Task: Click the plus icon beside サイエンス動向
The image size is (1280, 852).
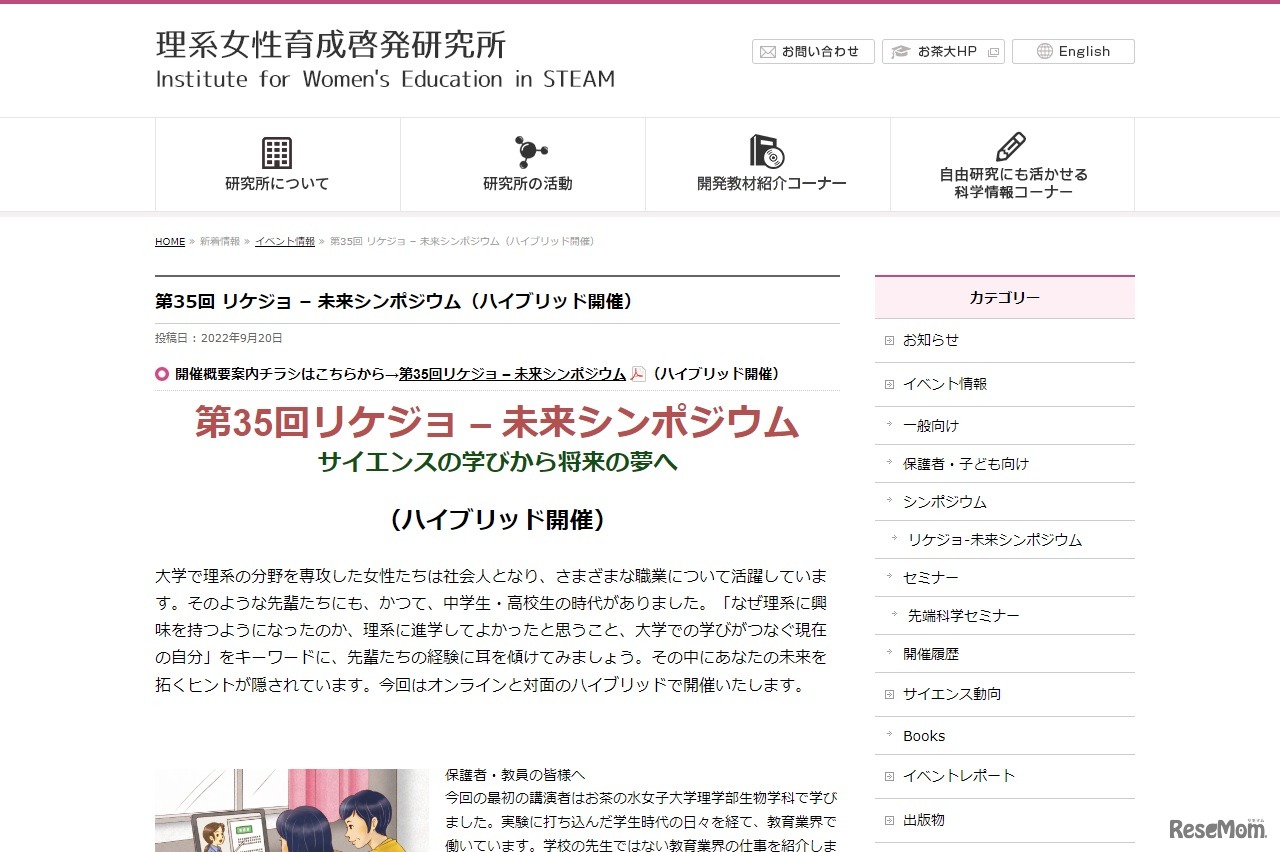Action: 889,695
